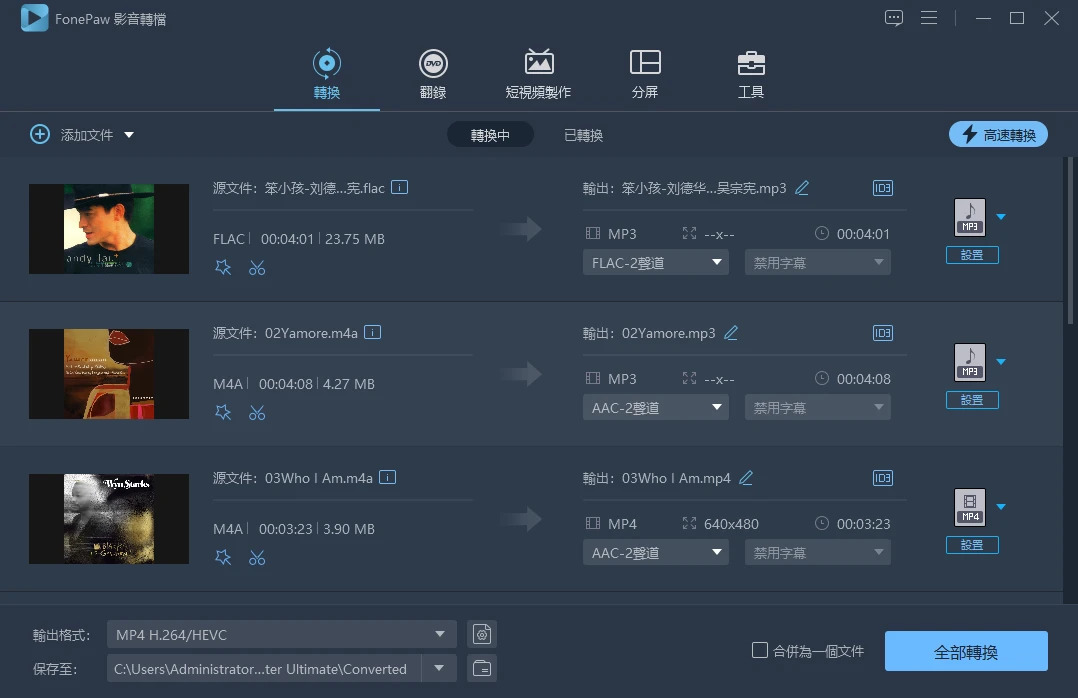1078x698 pixels.
Task: Rename 03Who I Am.mp4 via pencil icon
Action: point(746,478)
